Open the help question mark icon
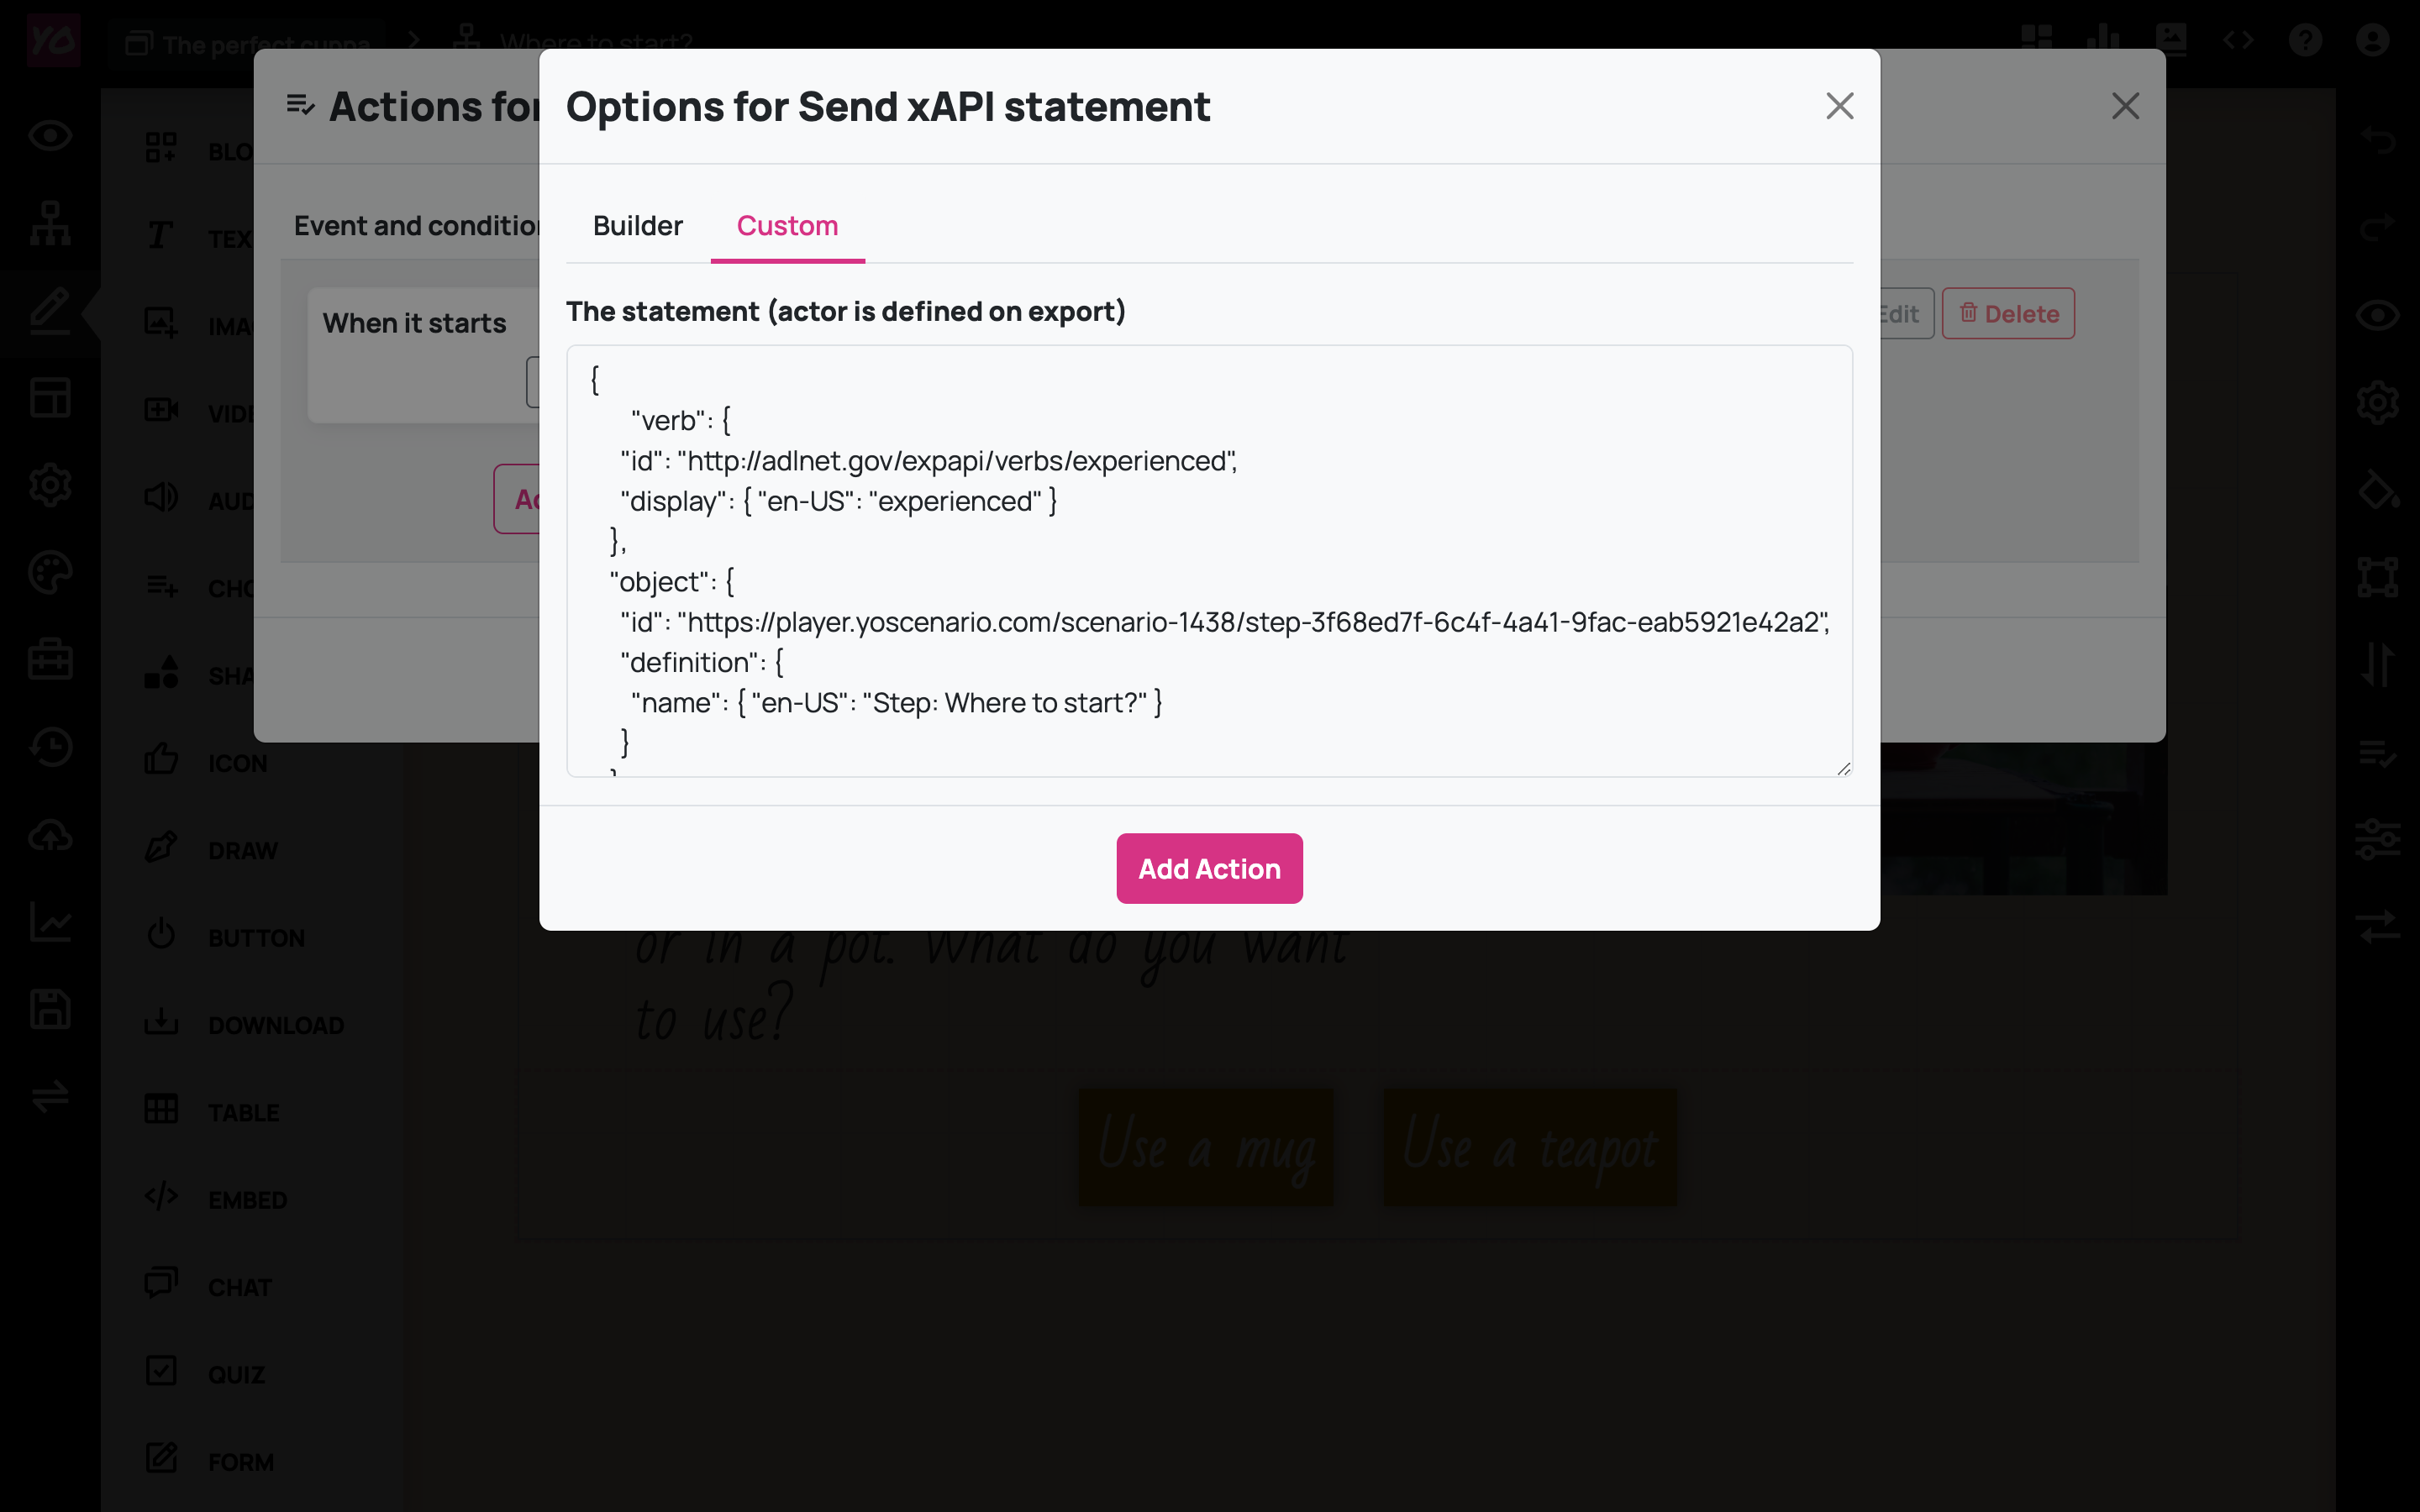The height and width of the screenshot is (1512, 2420). coord(2305,40)
